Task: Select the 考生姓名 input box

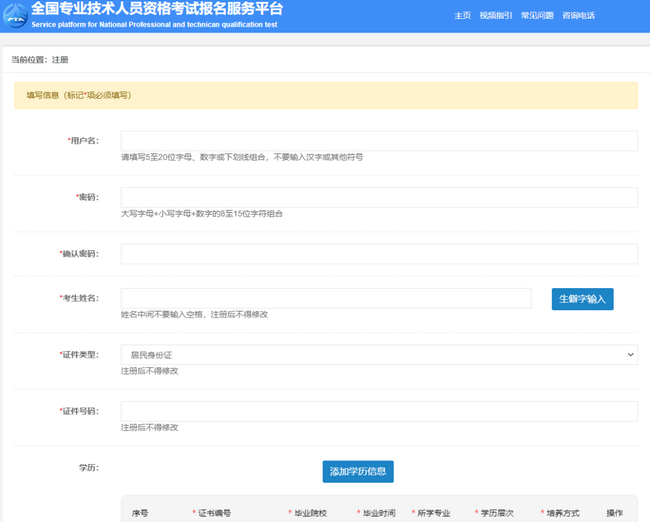Action: pyautogui.click(x=326, y=298)
